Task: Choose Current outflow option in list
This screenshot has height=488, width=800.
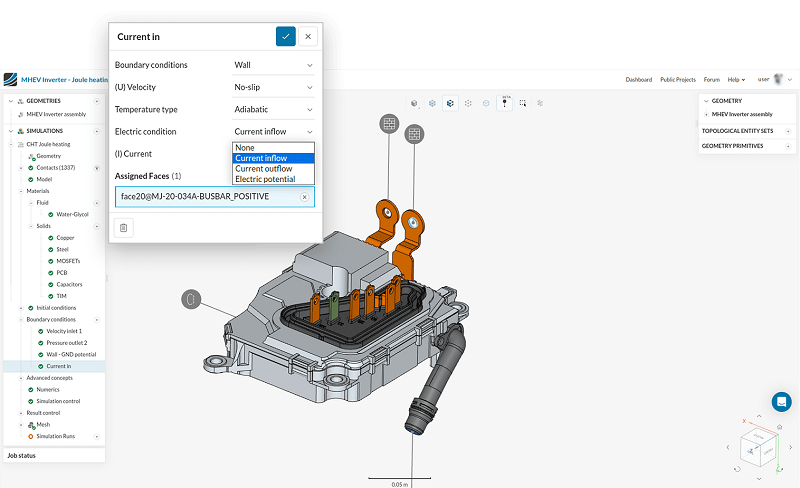Action: click(273, 168)
